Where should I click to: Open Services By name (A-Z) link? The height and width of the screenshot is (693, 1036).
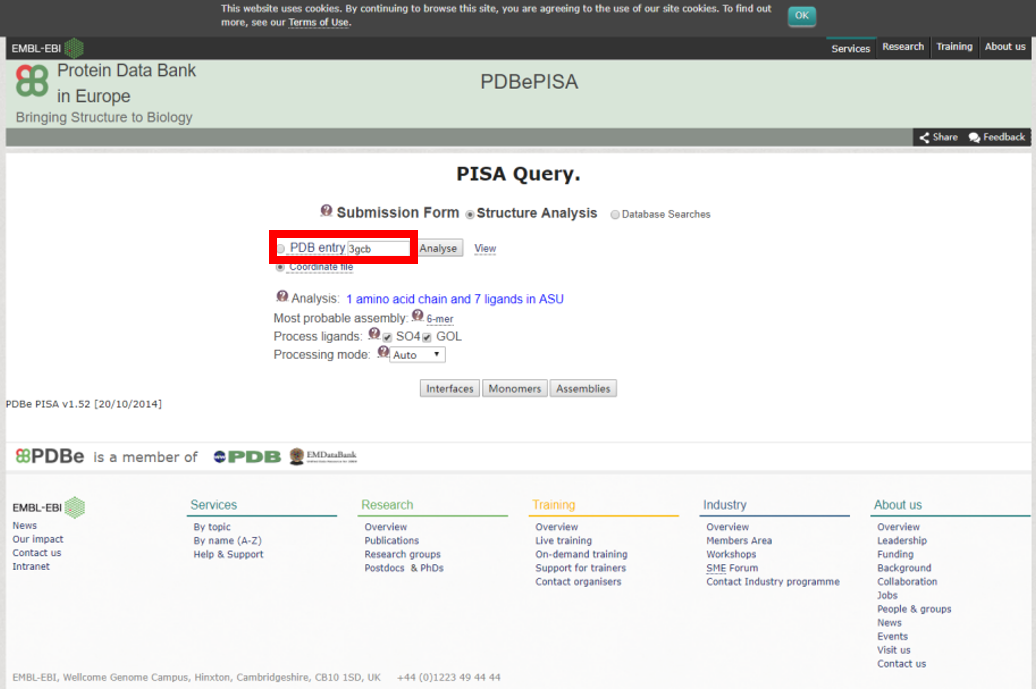pyautogui.click(x=227, y=541)
